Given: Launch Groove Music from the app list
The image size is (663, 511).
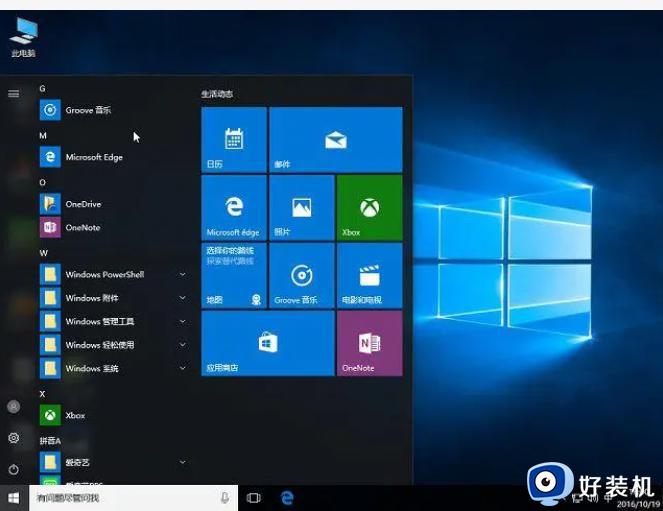Looking at the screenshot, I should tap(113, 110).
